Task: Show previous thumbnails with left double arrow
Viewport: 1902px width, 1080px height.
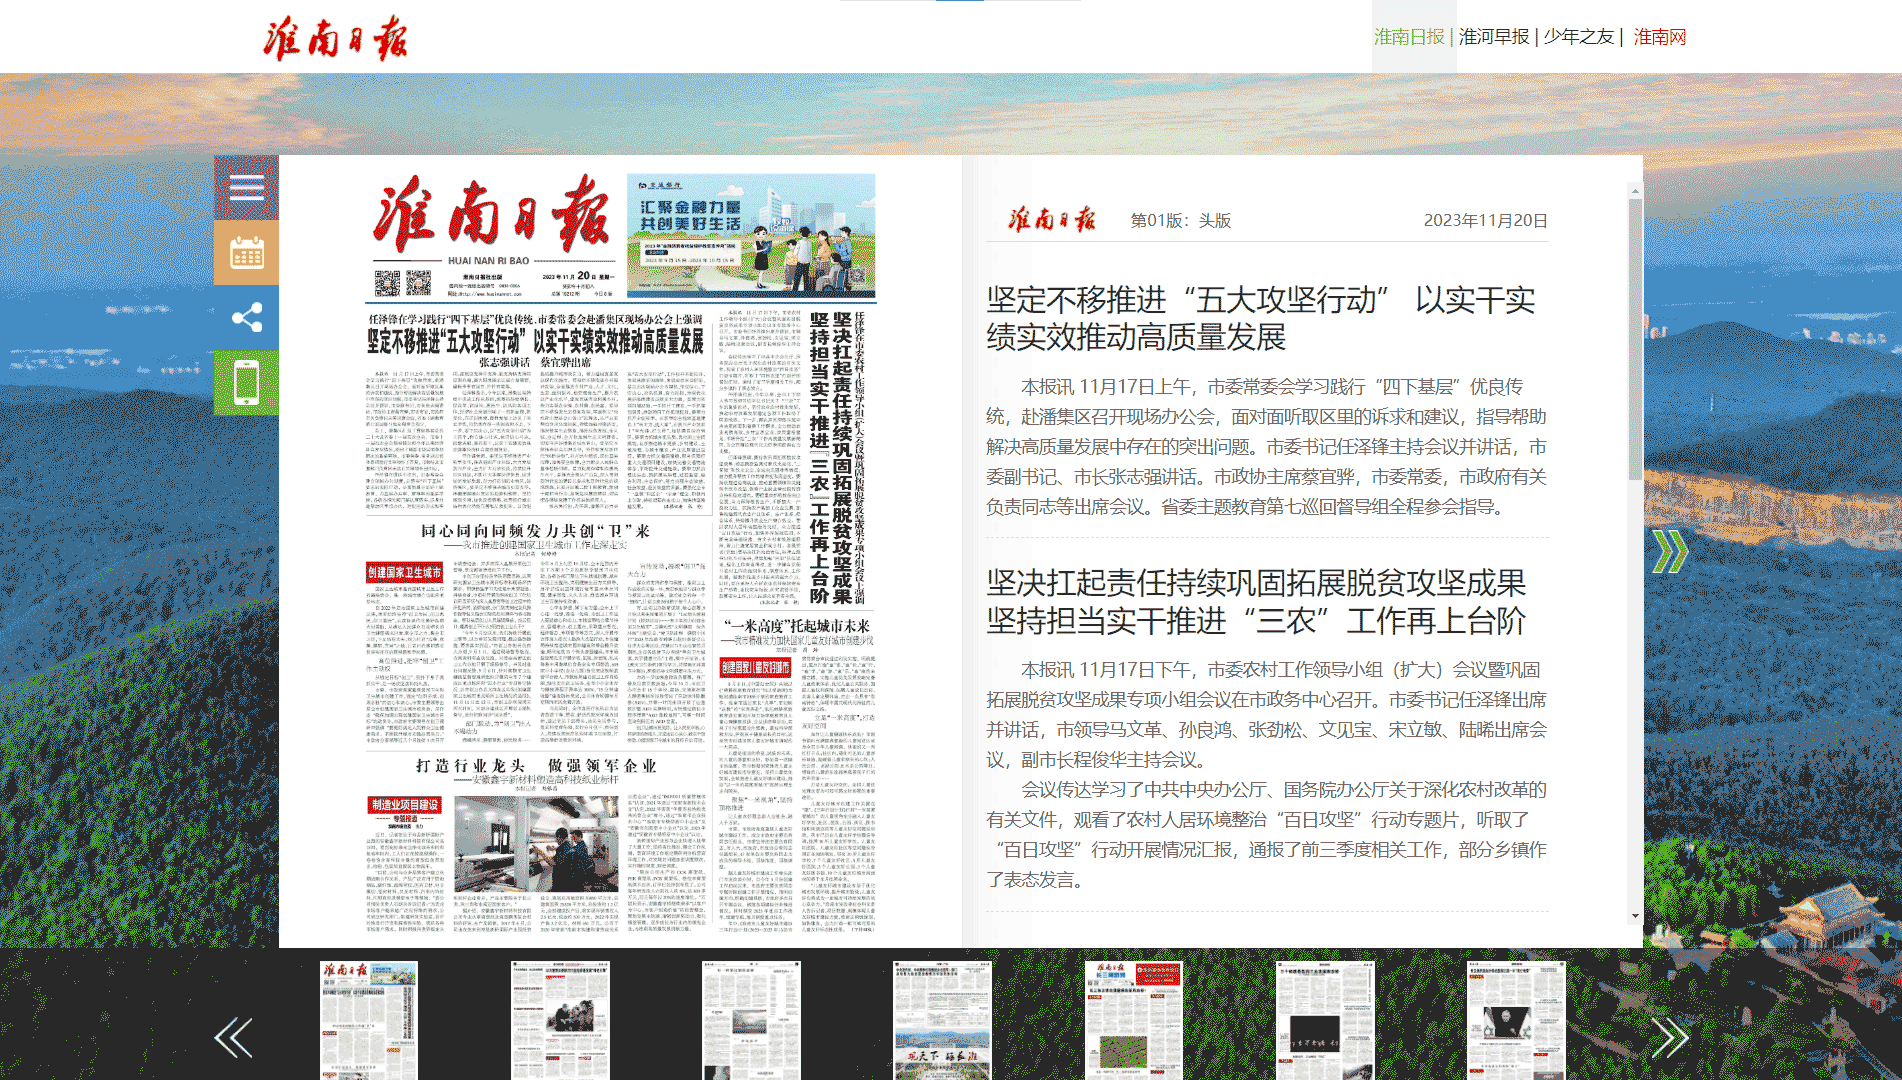Action: tap(233, 1037)
